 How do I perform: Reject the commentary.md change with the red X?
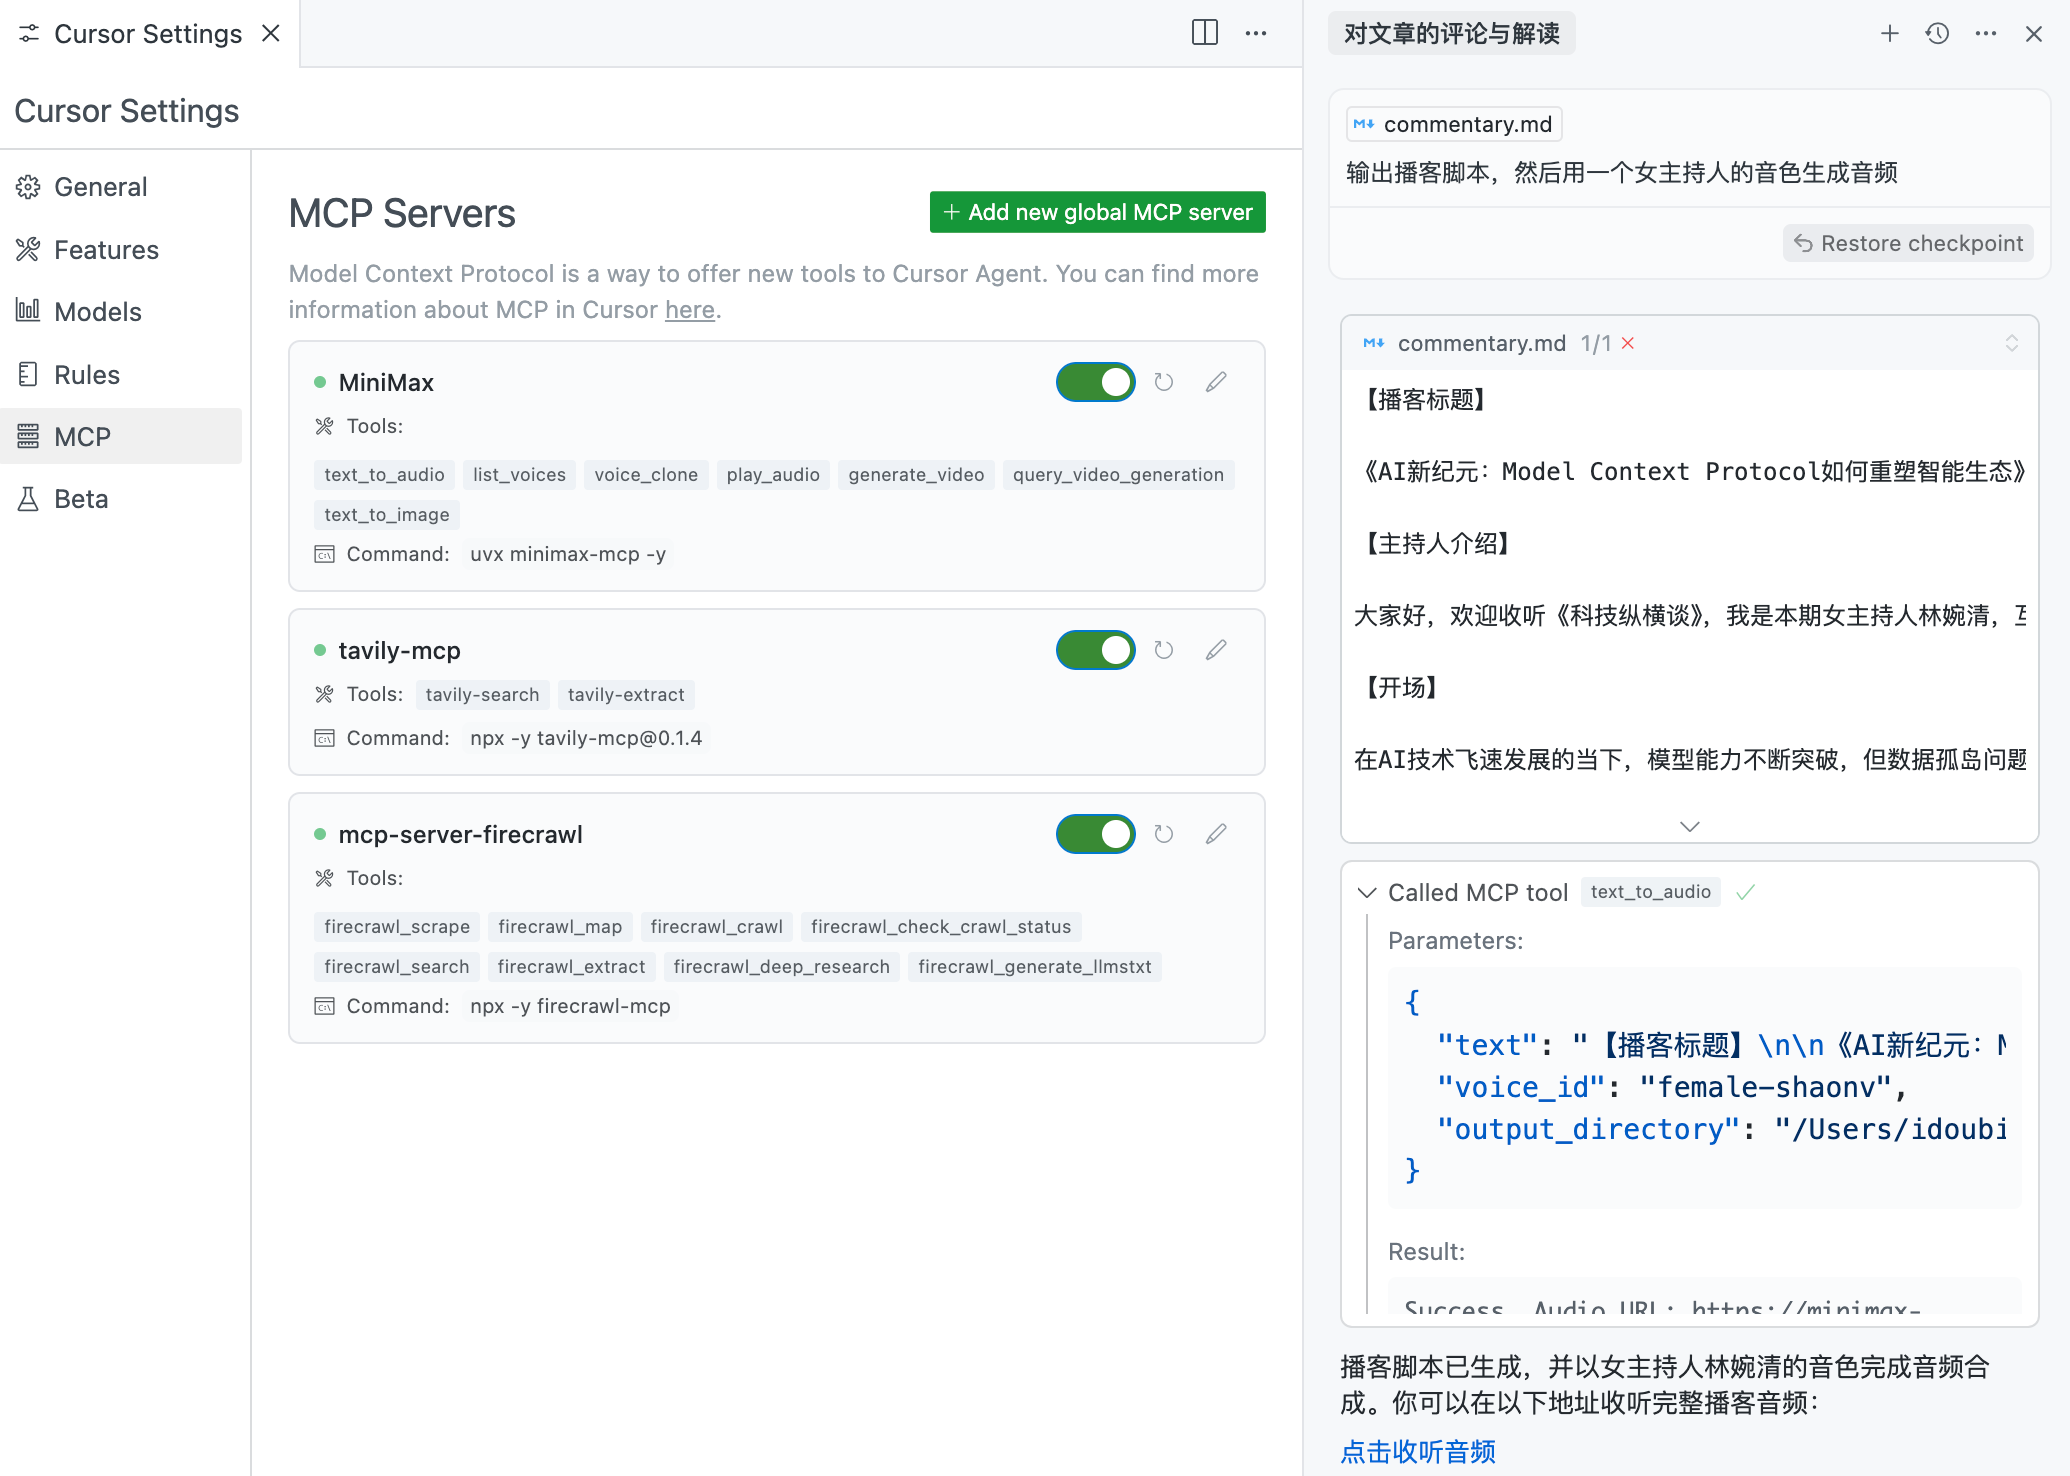[1628, 343]
